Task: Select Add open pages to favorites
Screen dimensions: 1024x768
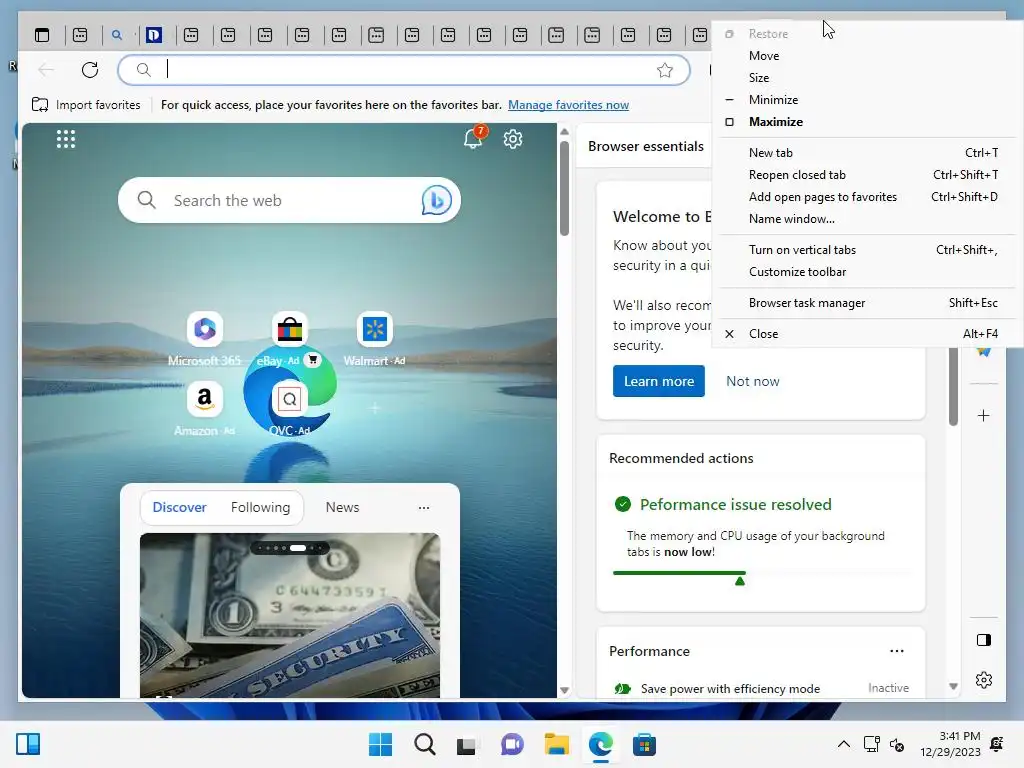Action: click(x=867, y=197)
